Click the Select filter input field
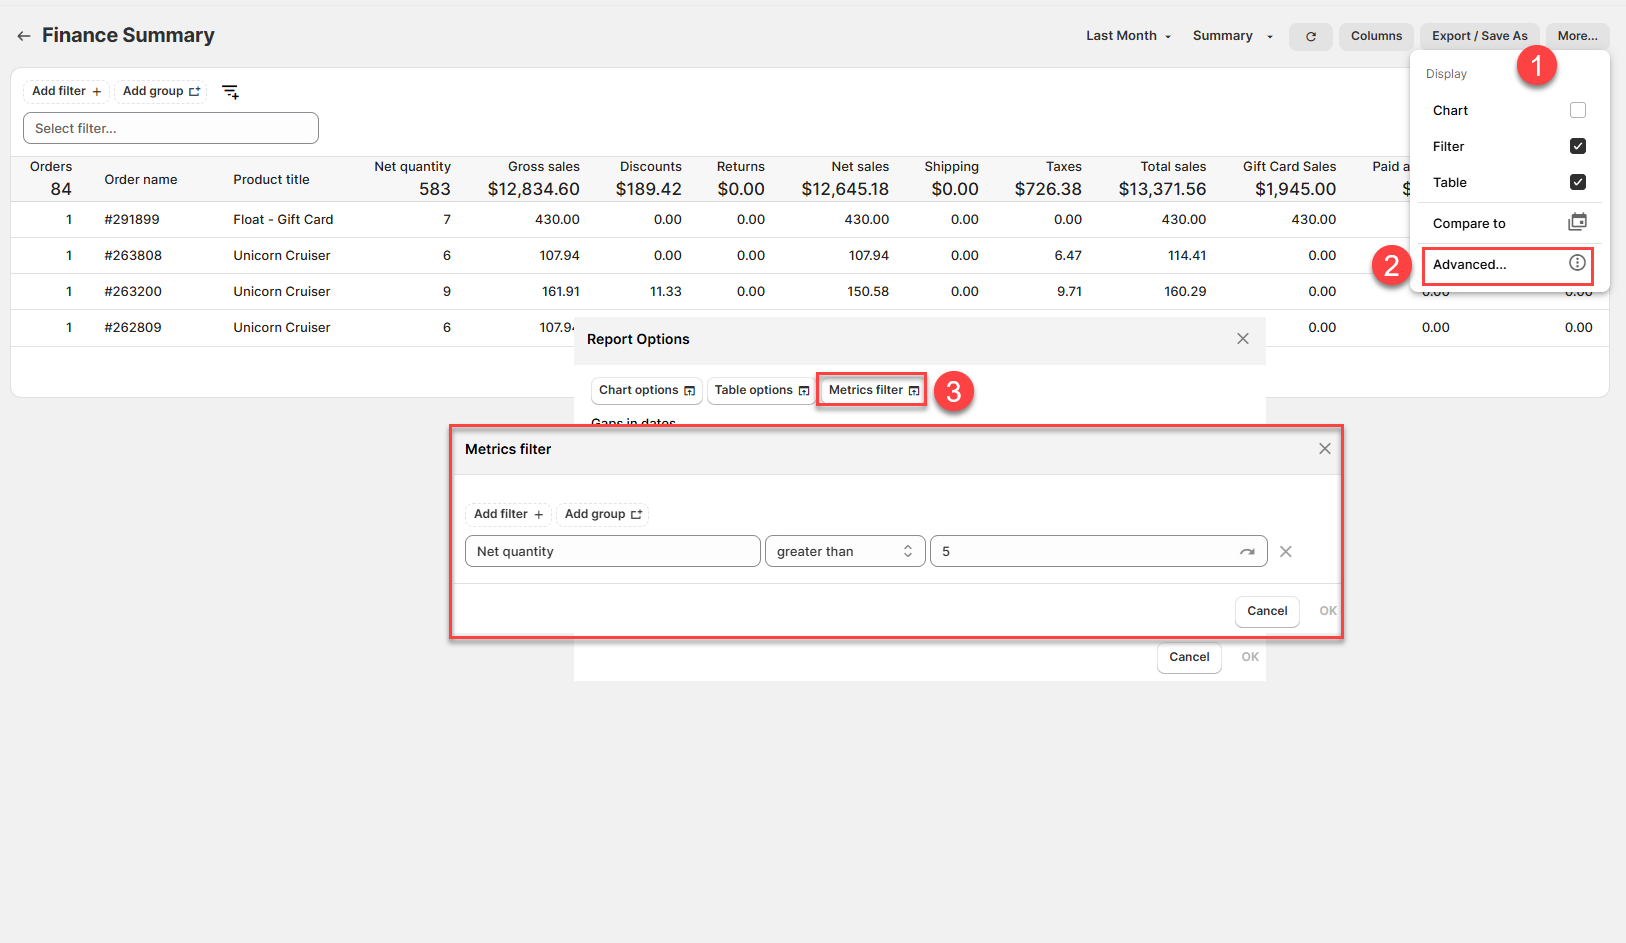The width and height of the screenshot is (1626, 943). [x=171, y=128]
